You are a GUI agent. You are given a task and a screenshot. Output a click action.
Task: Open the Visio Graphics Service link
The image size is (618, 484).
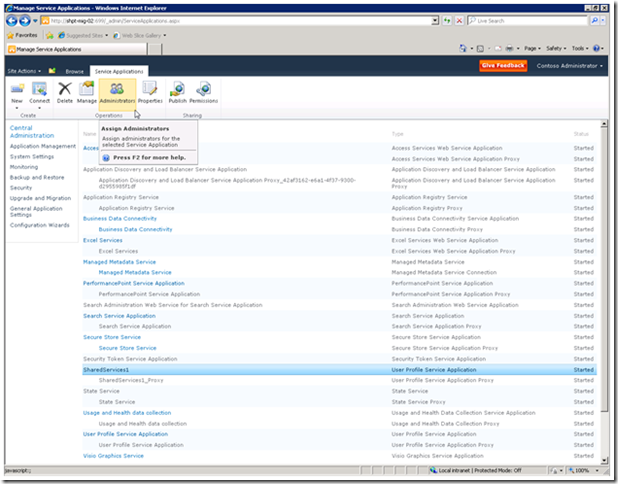113,456
